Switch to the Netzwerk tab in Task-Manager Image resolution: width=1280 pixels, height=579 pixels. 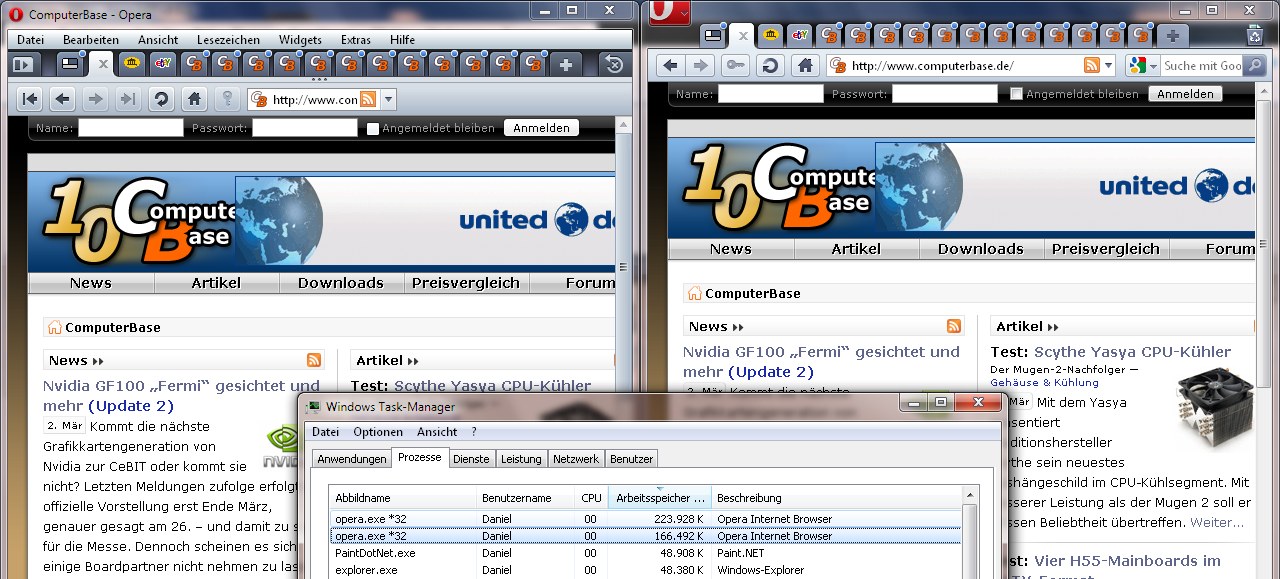576,459
